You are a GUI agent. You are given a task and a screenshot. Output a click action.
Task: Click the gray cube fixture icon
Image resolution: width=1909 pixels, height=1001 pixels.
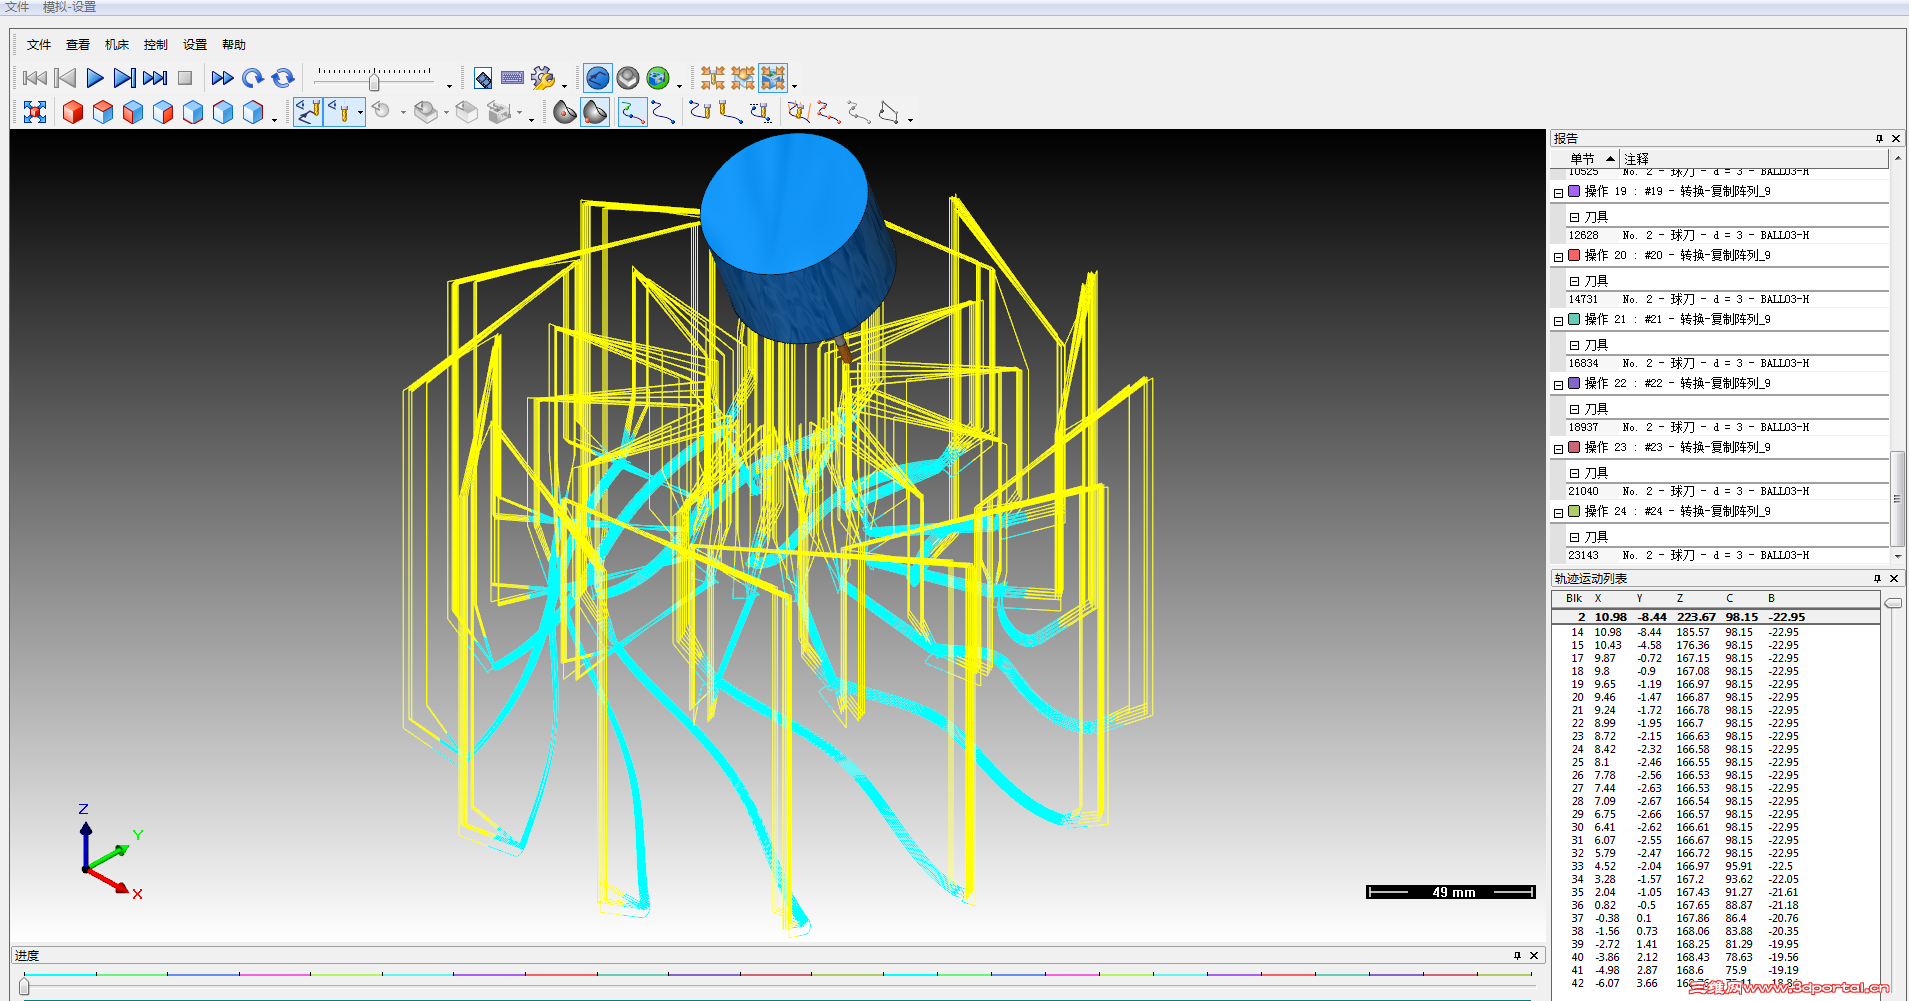click(x=467, y=112)
